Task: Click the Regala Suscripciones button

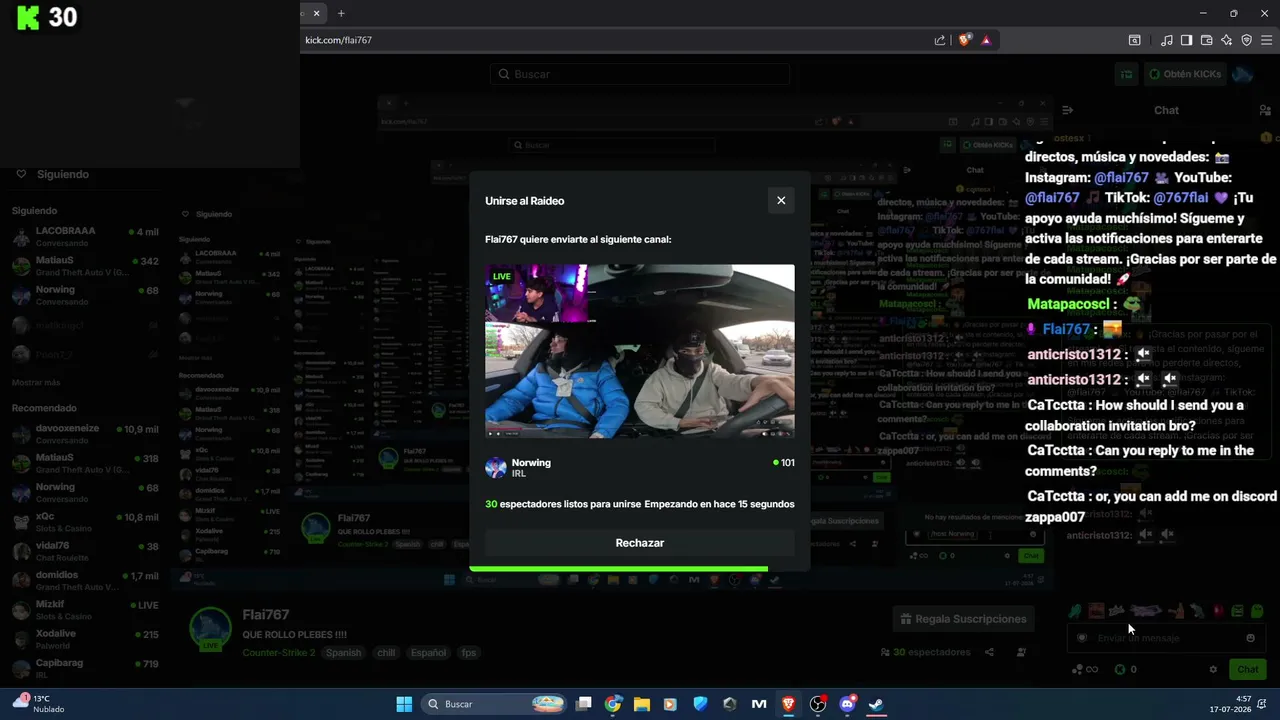Action: pyautogui.click(x=964, y=619)
